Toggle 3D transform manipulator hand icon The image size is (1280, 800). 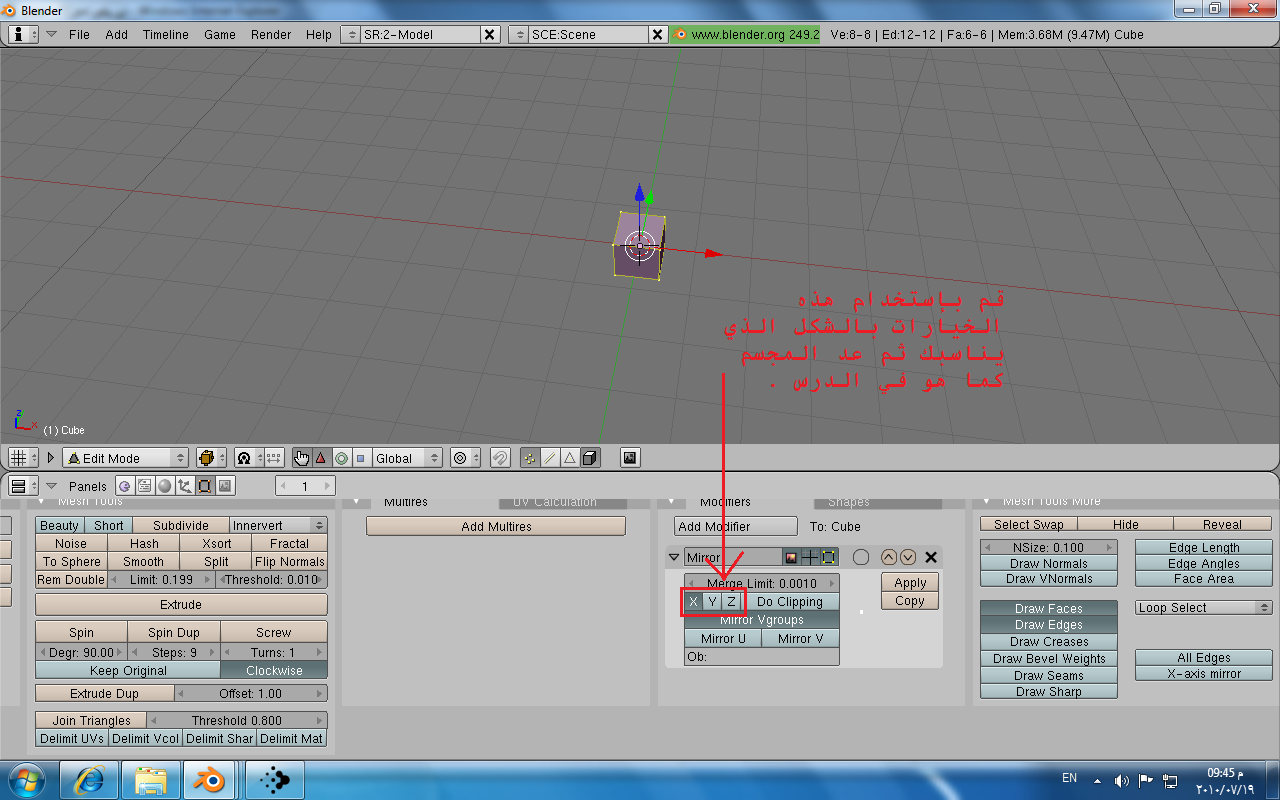click(302, 458)
